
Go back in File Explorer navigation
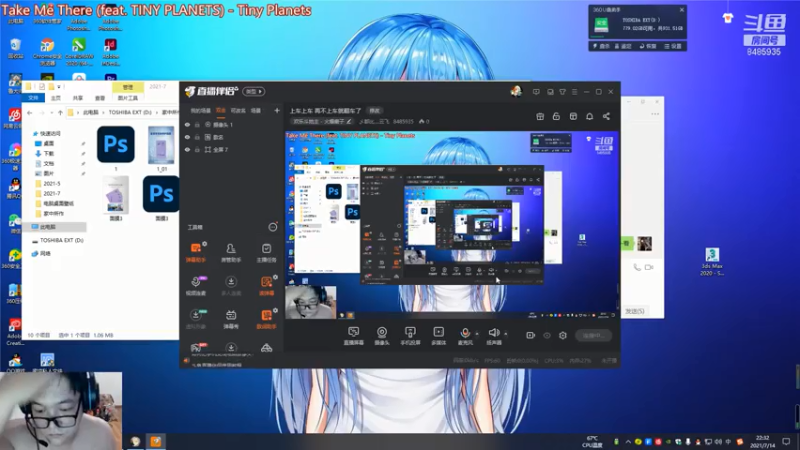tap(30, 112)
